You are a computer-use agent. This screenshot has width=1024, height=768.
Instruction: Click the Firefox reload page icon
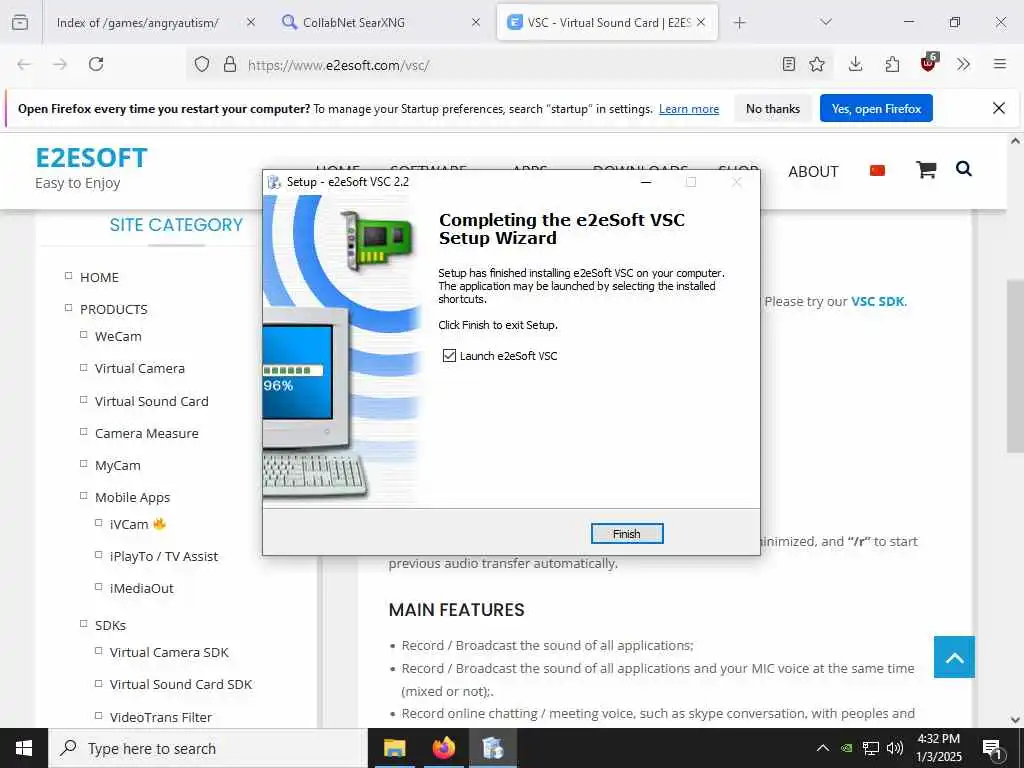point(96,64)
